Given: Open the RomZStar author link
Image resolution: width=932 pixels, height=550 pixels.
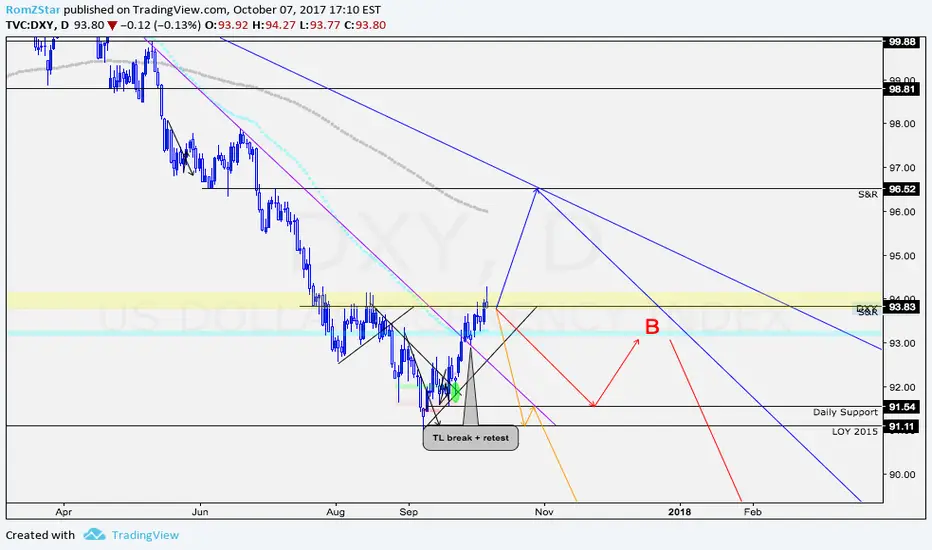Looking at the screenshot, I should [33, 10].
